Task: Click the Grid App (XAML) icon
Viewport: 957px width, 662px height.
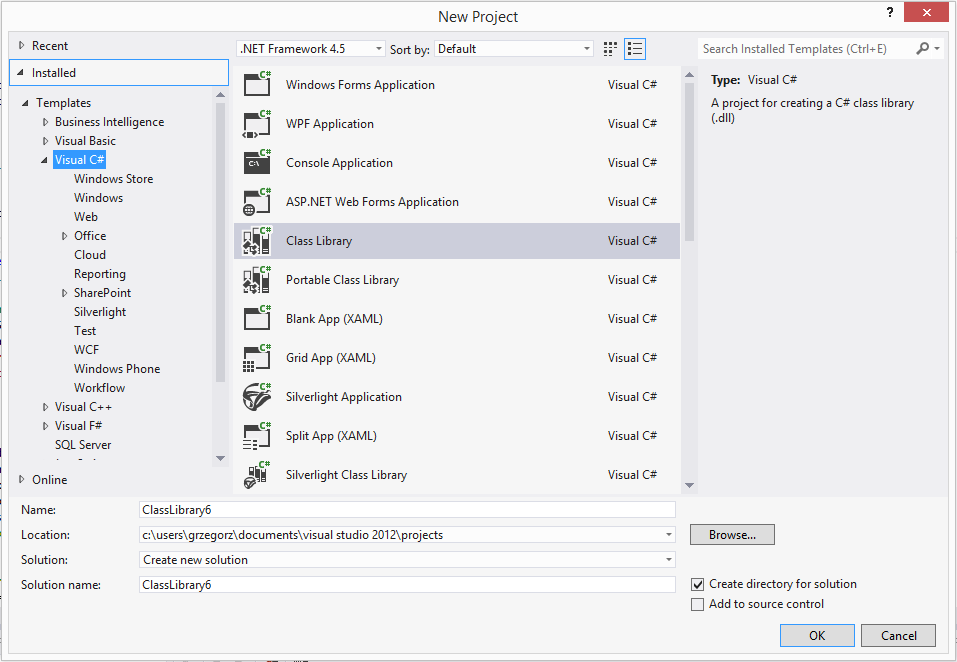Action: pyautogui.click(x=257, y=358)
